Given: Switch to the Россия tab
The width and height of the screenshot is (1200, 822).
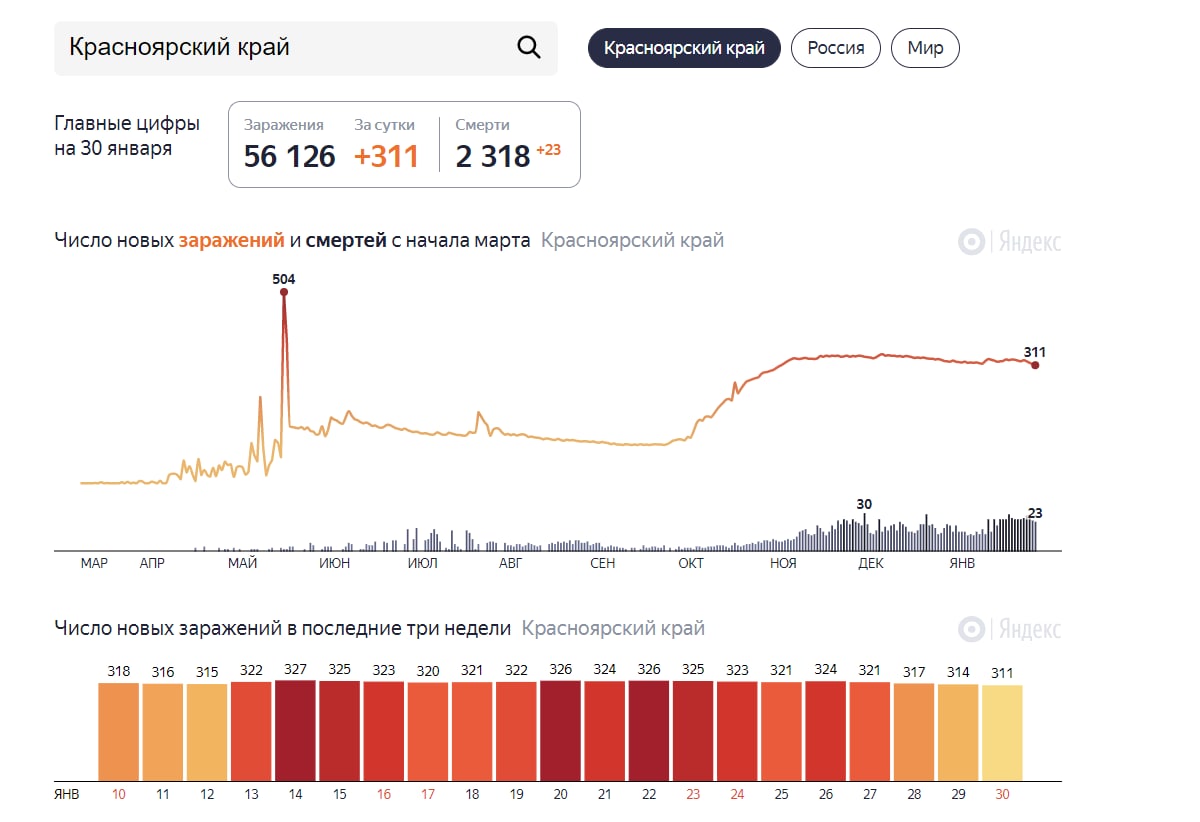Looking at the screenshot, I should pyautogui.click(x=836, y=48).
